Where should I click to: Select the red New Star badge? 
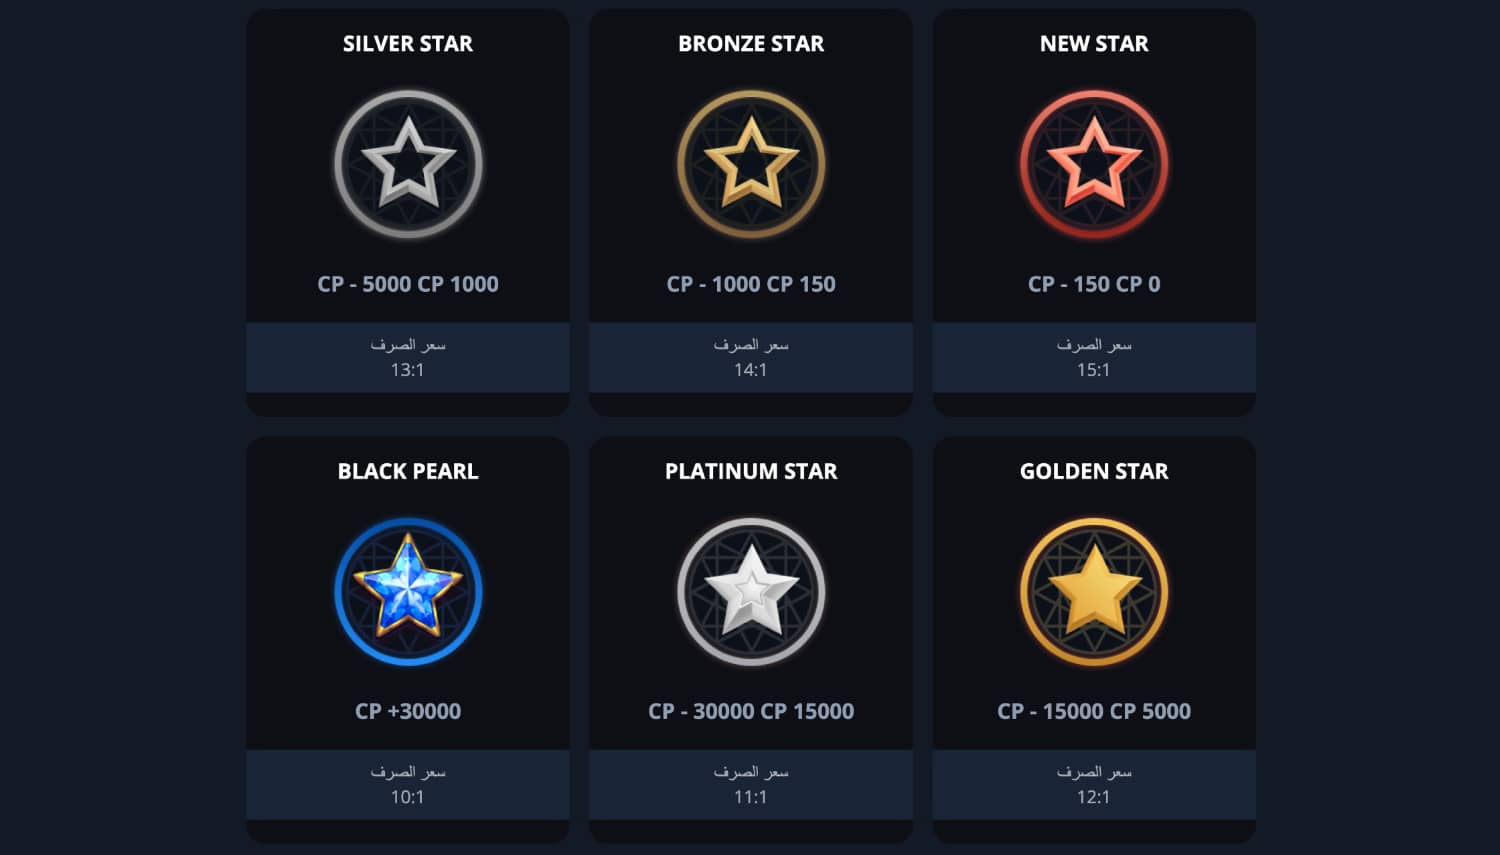tap(1094, 164)
